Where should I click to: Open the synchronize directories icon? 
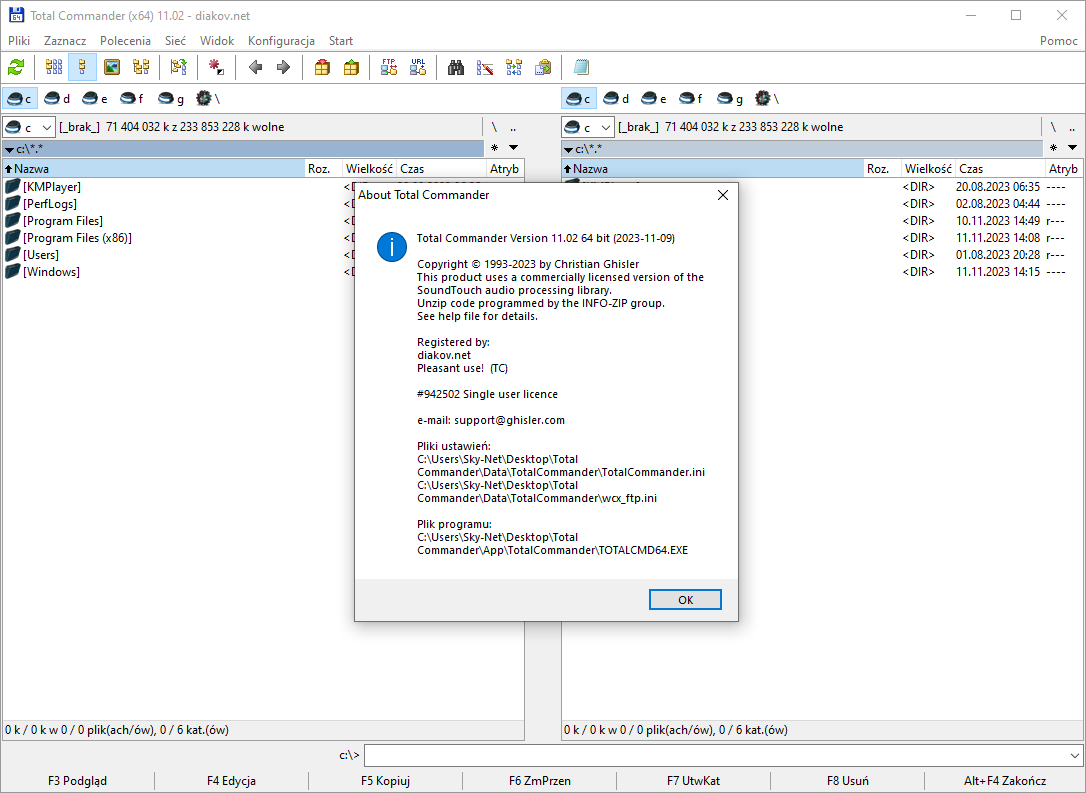coord(514,67)
